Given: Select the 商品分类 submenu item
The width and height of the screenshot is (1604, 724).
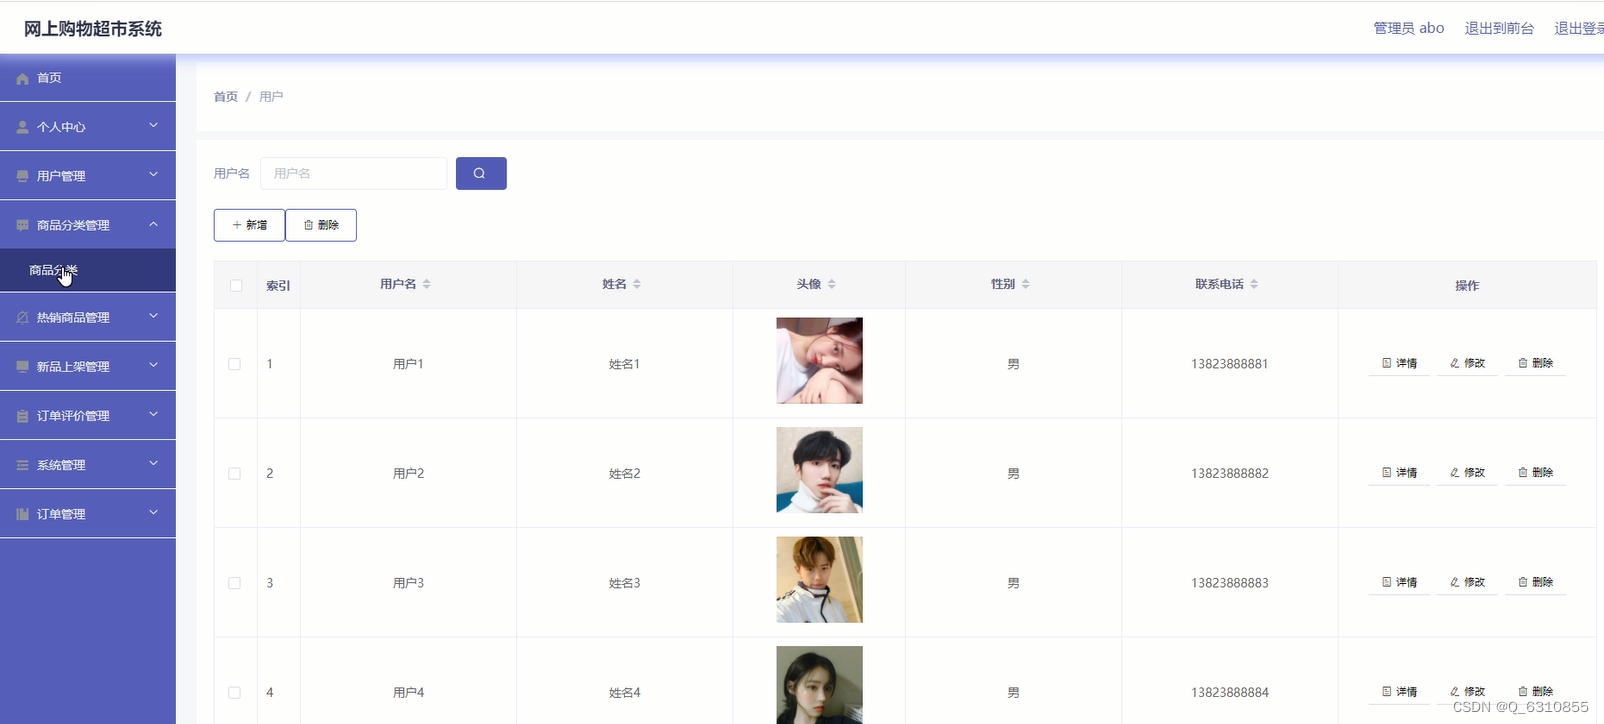Looking at the screenshot, I should point(88,270).
